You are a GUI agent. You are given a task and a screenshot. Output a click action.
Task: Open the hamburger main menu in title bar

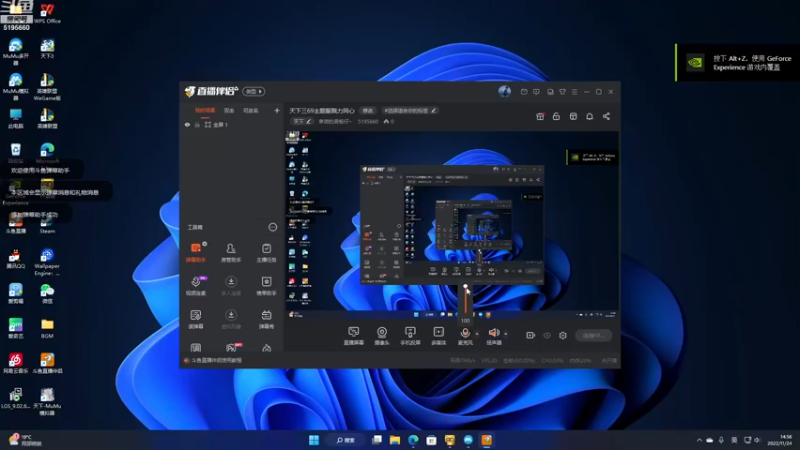[574, 92]
